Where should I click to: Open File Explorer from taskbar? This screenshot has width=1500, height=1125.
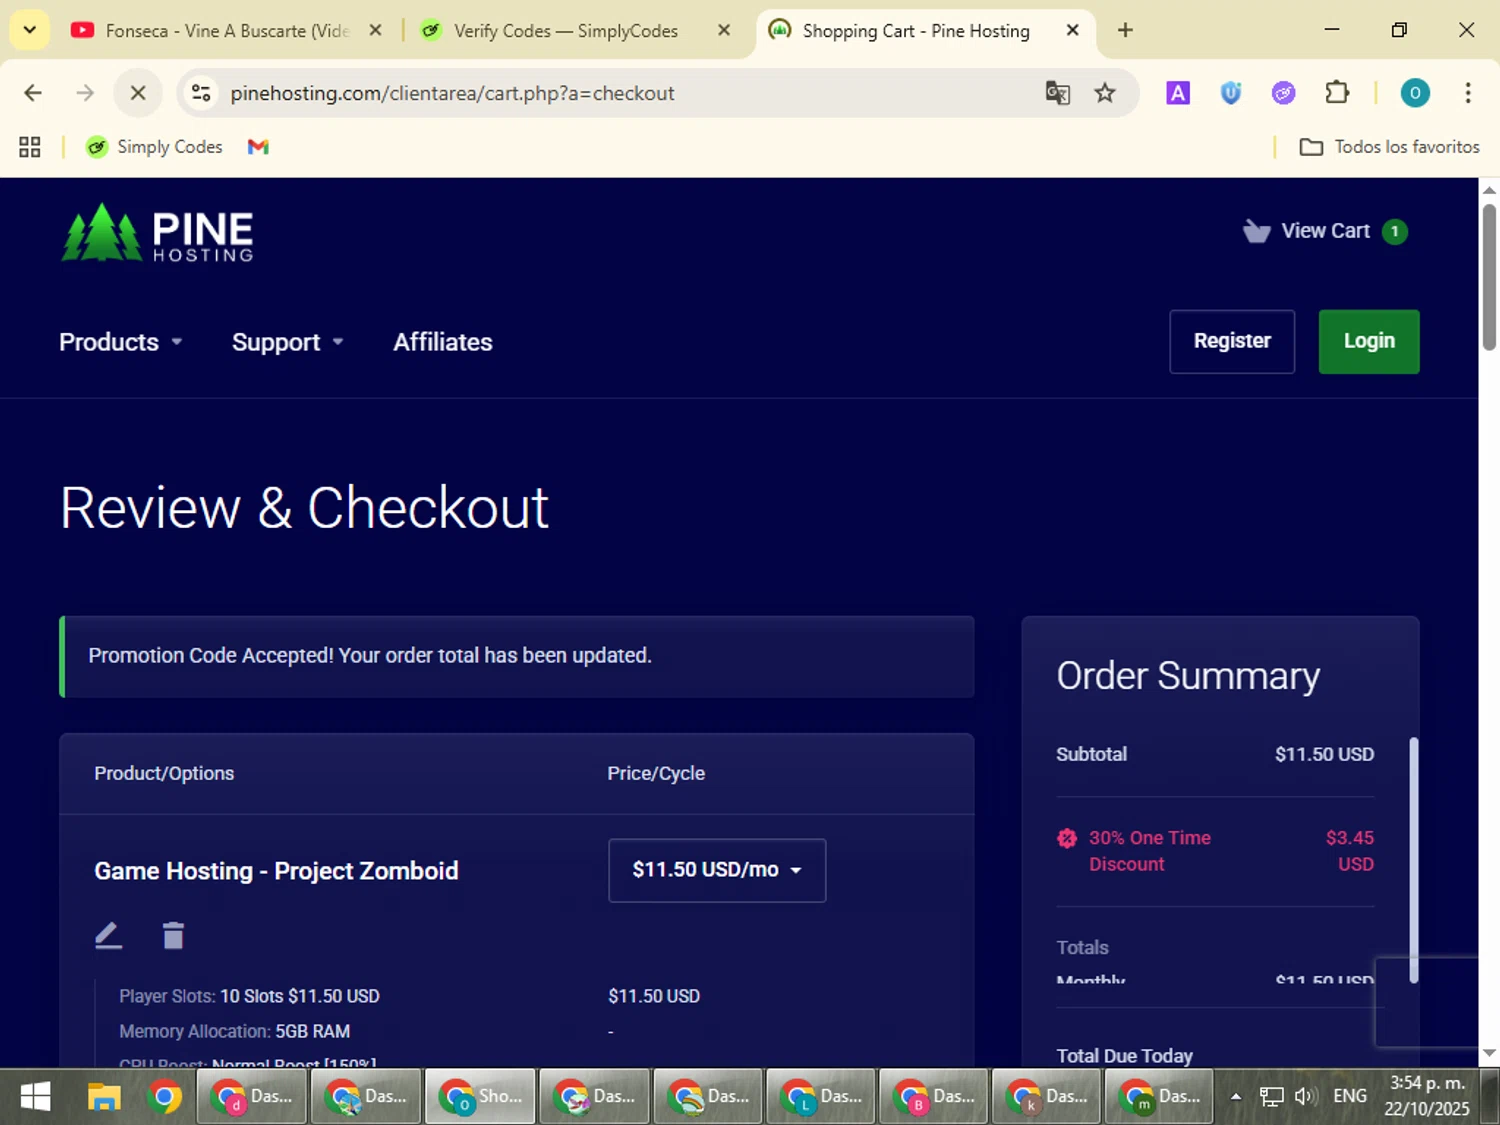[103, 1097]
